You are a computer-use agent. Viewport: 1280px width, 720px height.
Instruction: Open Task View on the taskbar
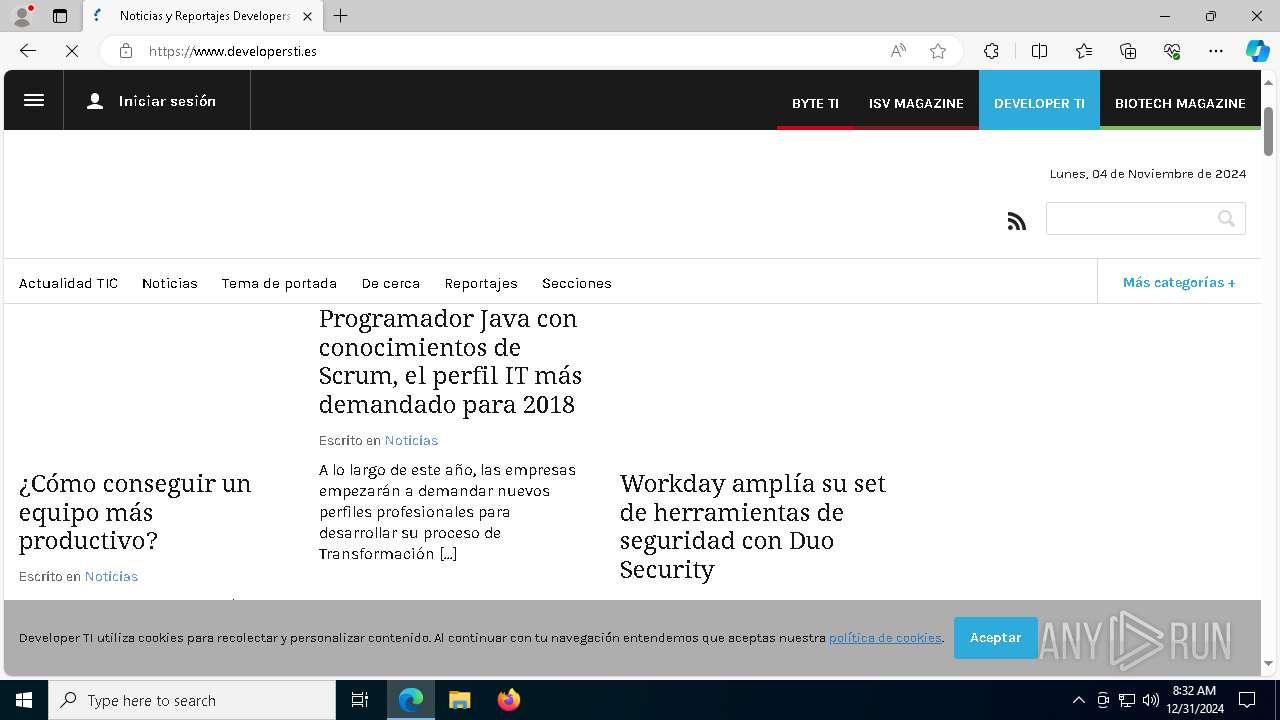(x=360, y=700)
